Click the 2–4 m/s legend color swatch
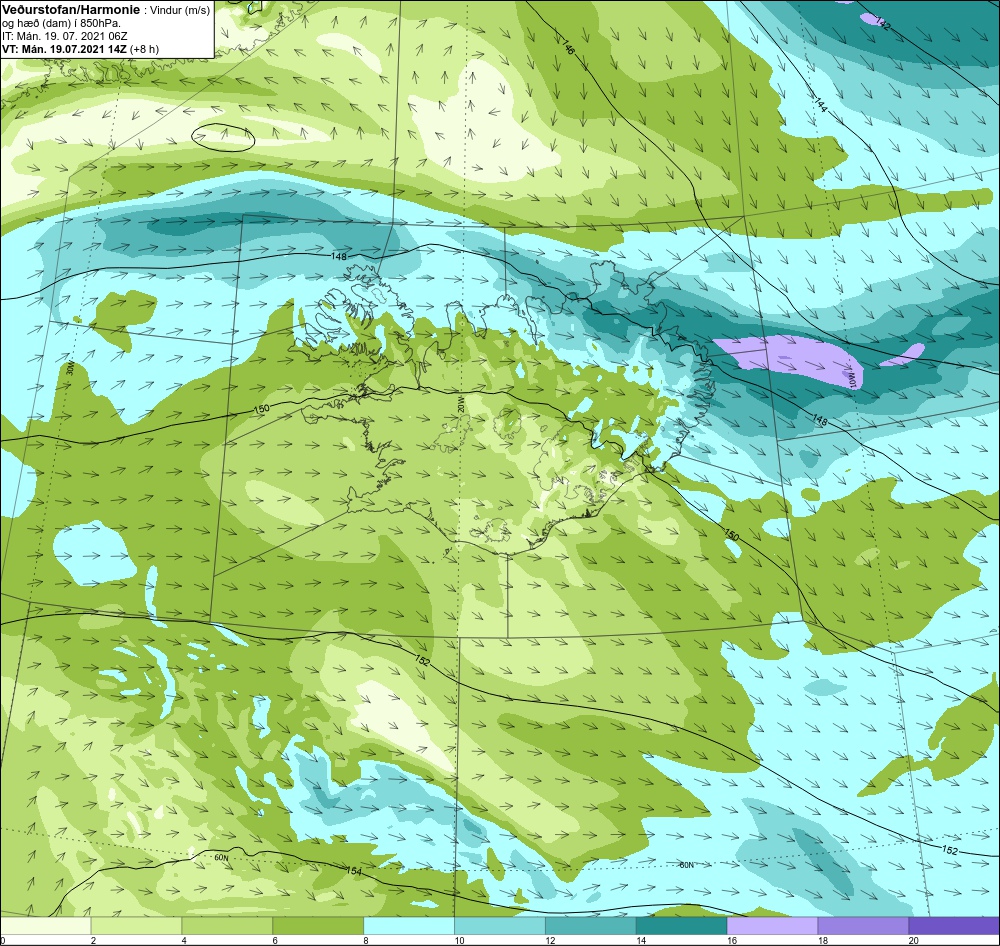 coord(136,926)
